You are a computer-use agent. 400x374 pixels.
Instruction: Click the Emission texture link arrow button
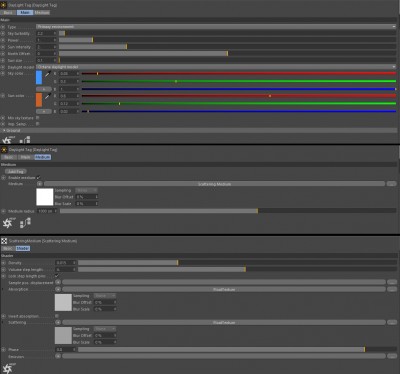(58, 356)
